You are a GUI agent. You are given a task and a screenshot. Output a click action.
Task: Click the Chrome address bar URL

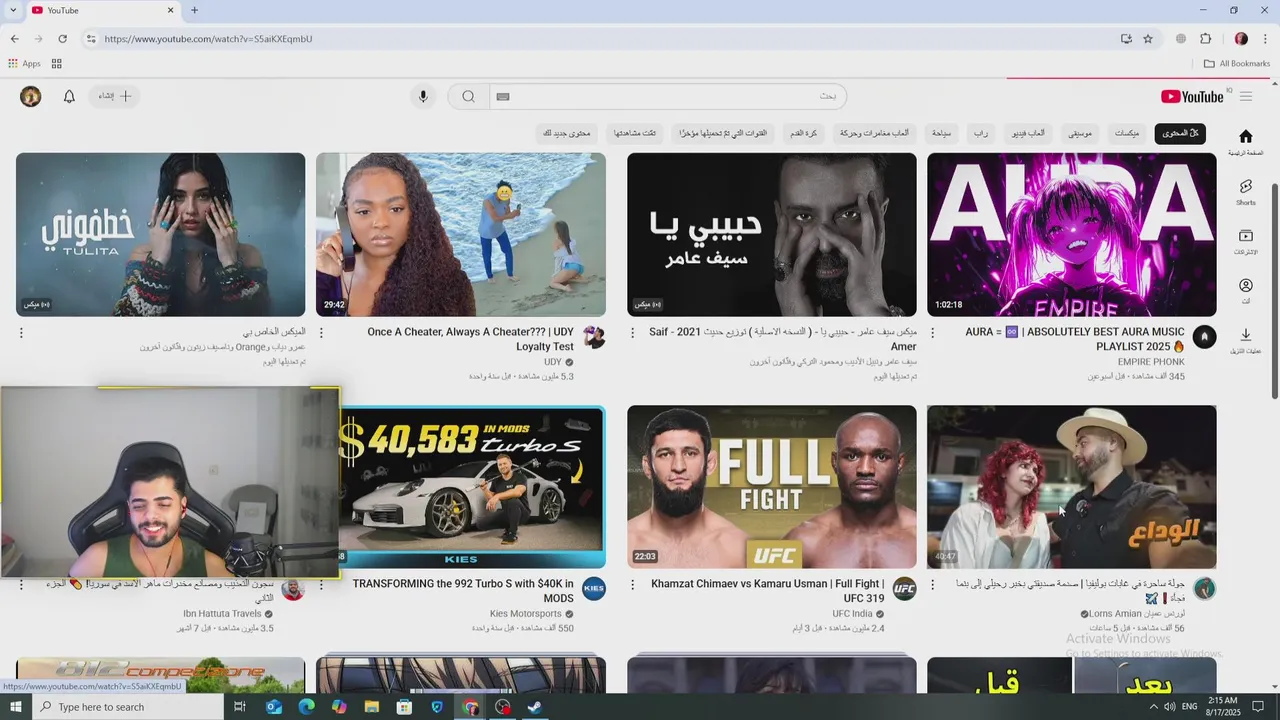click(x=208, y=38)
